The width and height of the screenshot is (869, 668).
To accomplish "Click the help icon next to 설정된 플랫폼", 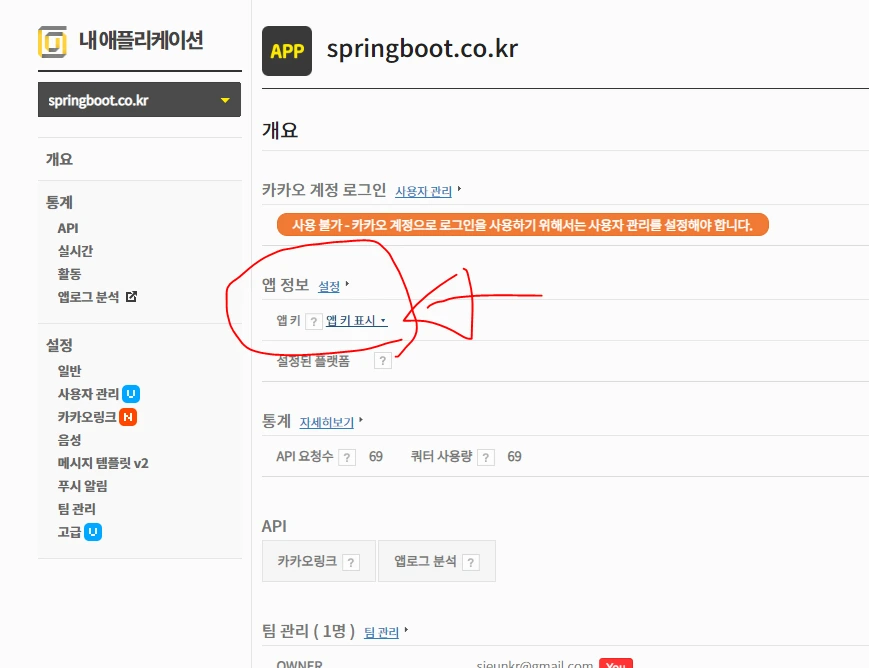I will [x=382, y=361].
